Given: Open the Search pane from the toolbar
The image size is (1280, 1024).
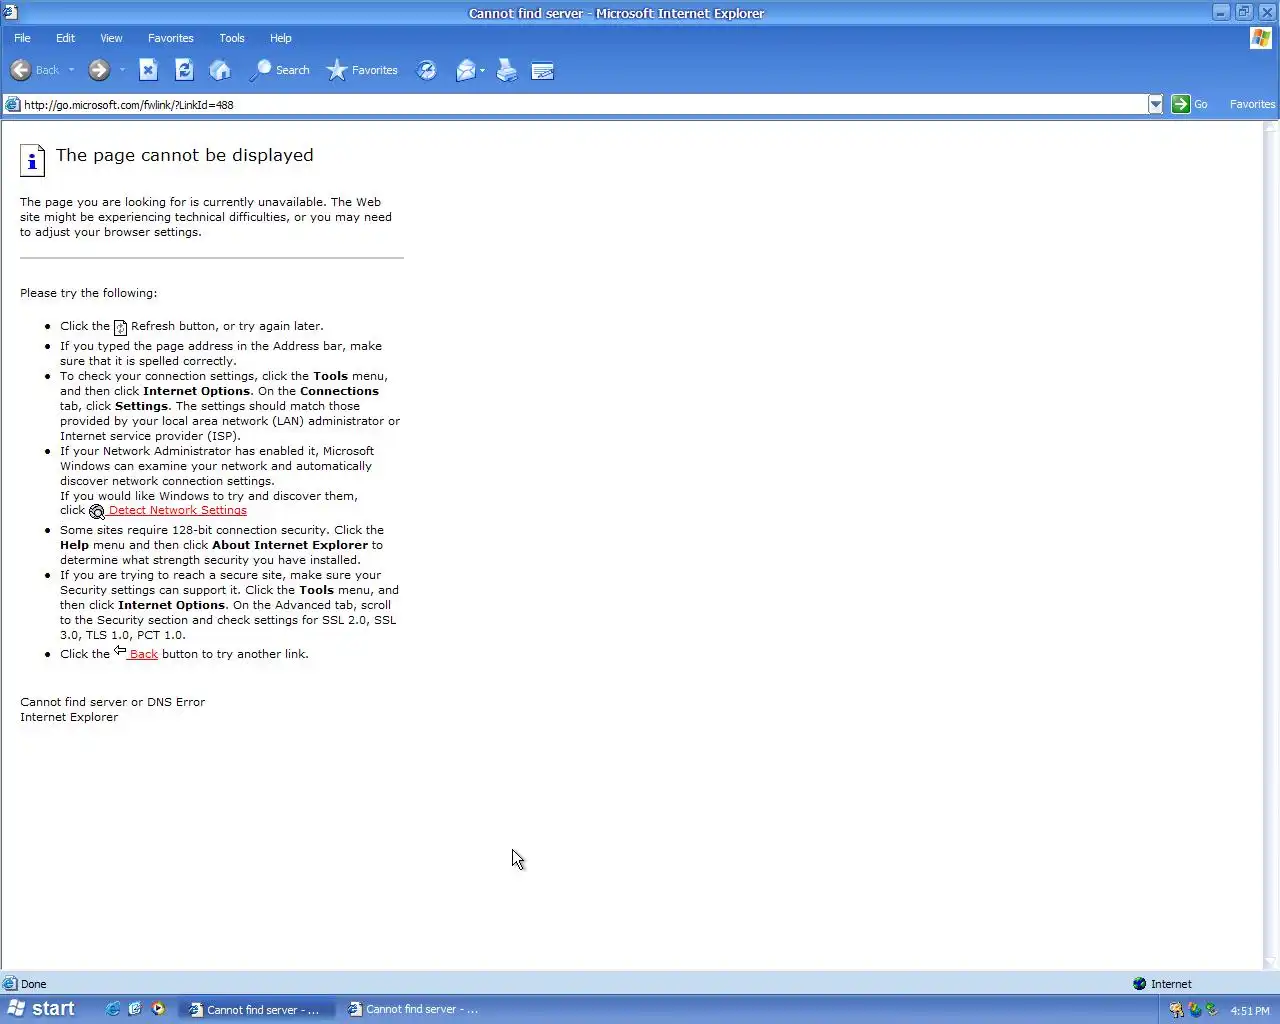Looking at the screenshot, I should click(x=280, y=70).
